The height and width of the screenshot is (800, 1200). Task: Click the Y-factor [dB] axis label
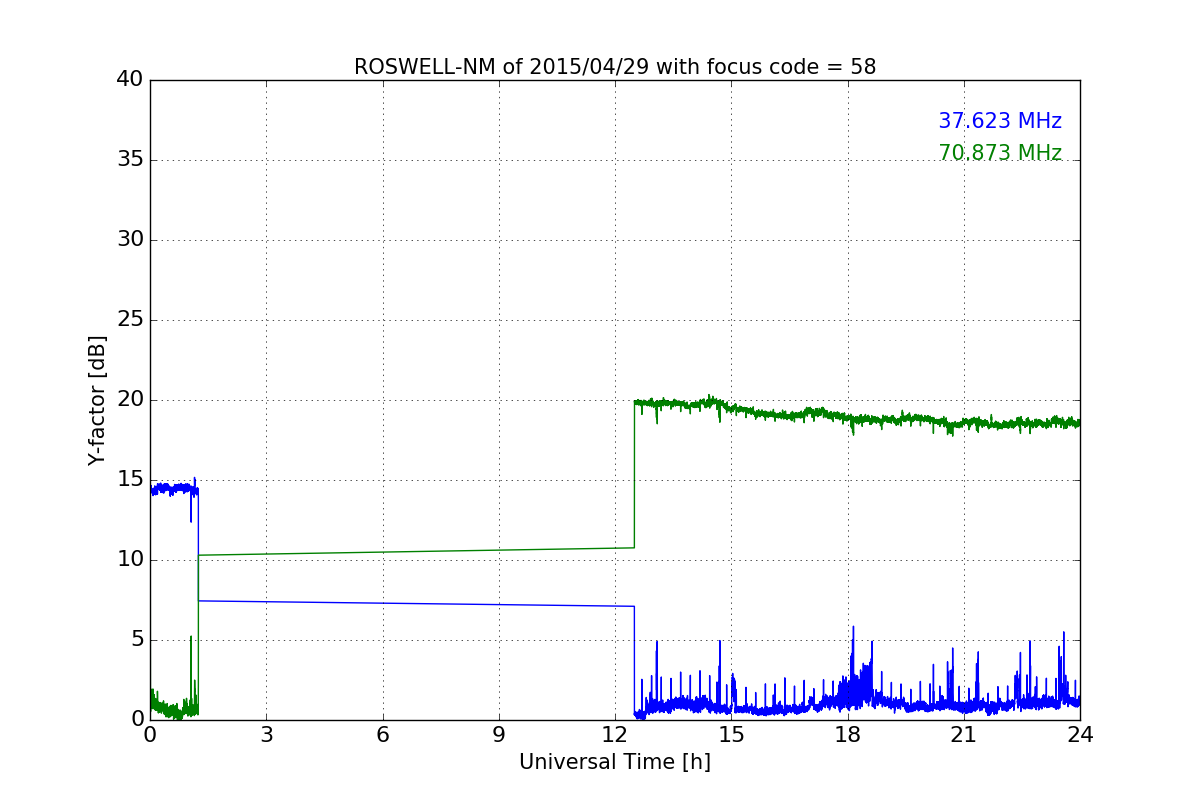(97, 400)
